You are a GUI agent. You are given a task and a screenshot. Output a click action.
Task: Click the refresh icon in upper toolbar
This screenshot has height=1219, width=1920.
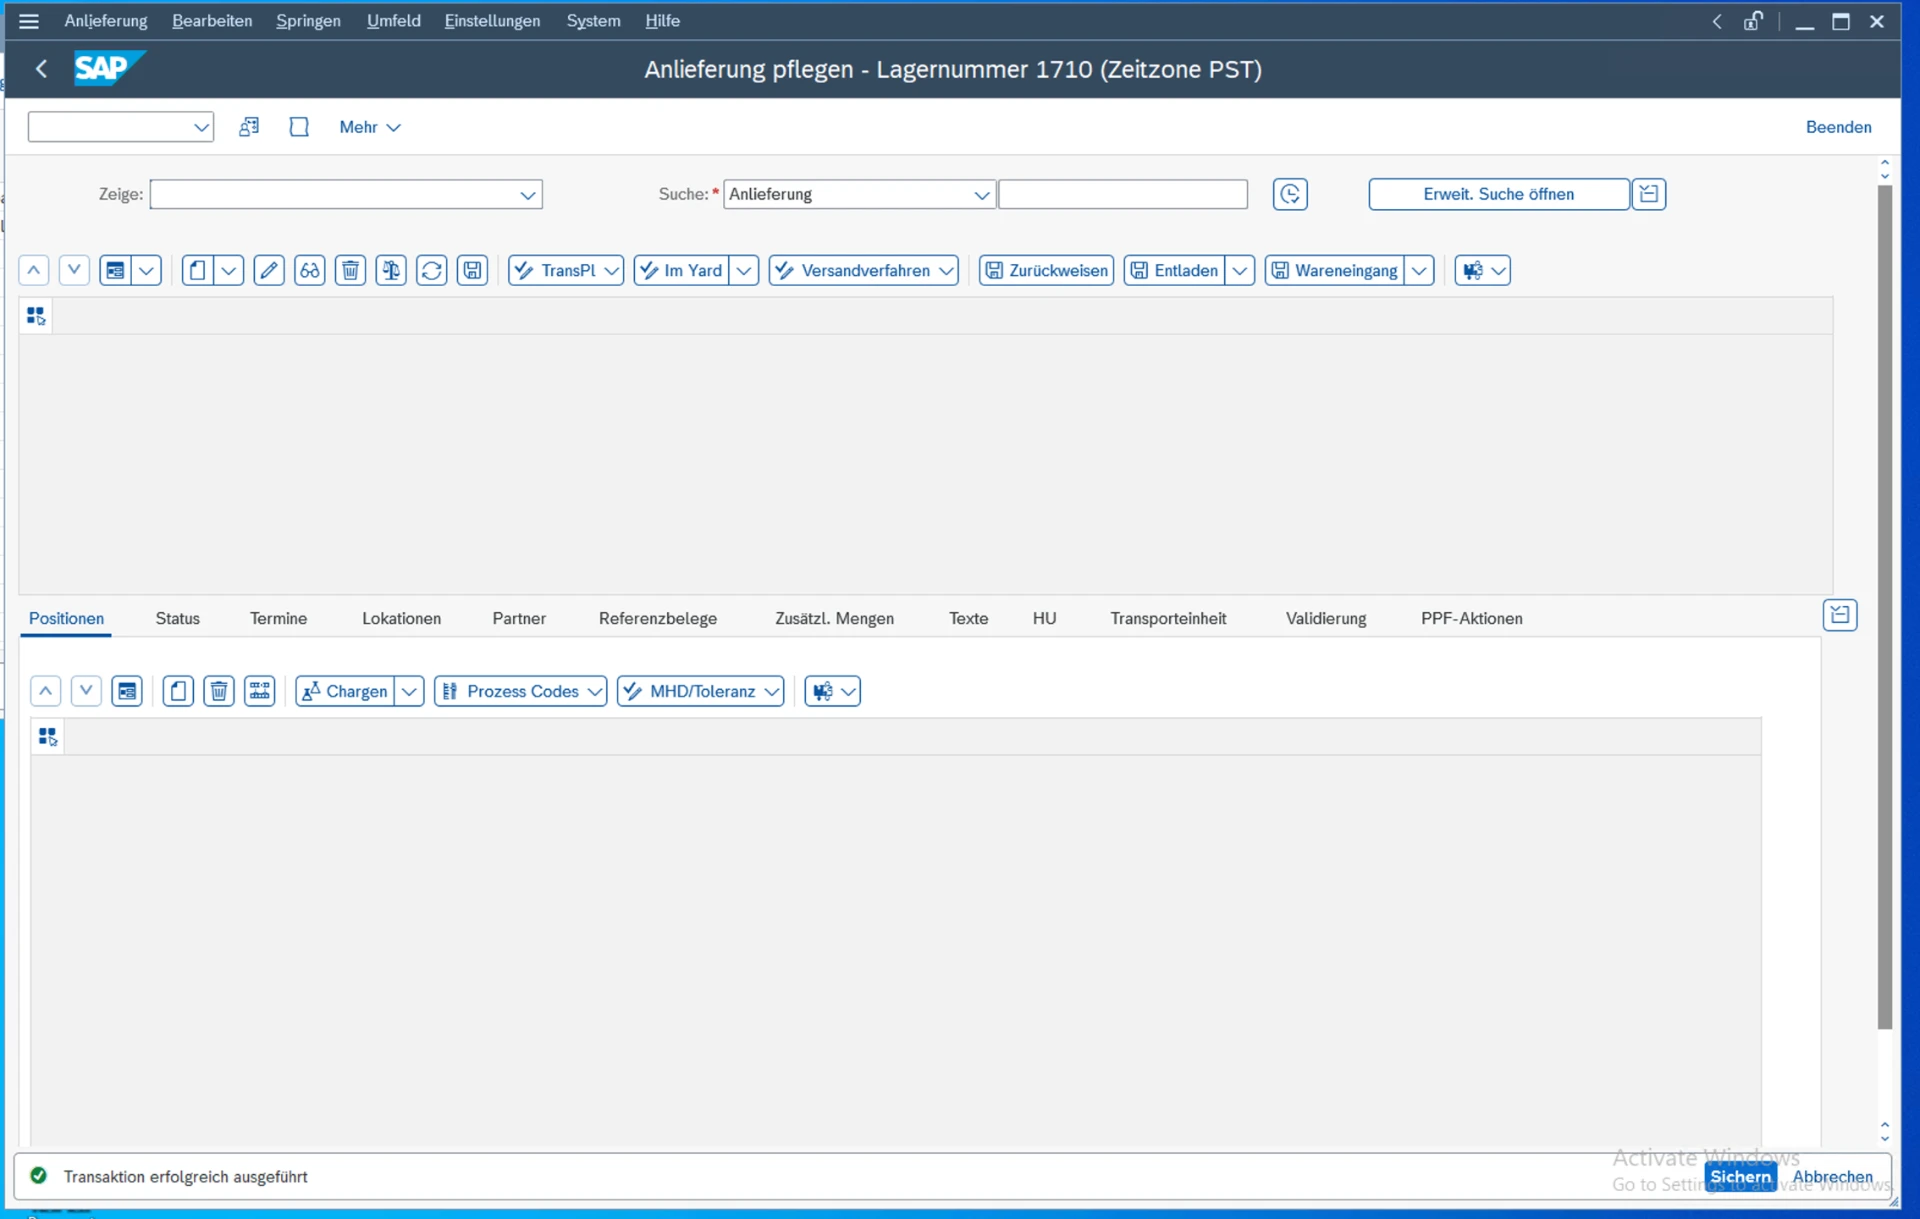pyautogui.click(x=432, y=270)
